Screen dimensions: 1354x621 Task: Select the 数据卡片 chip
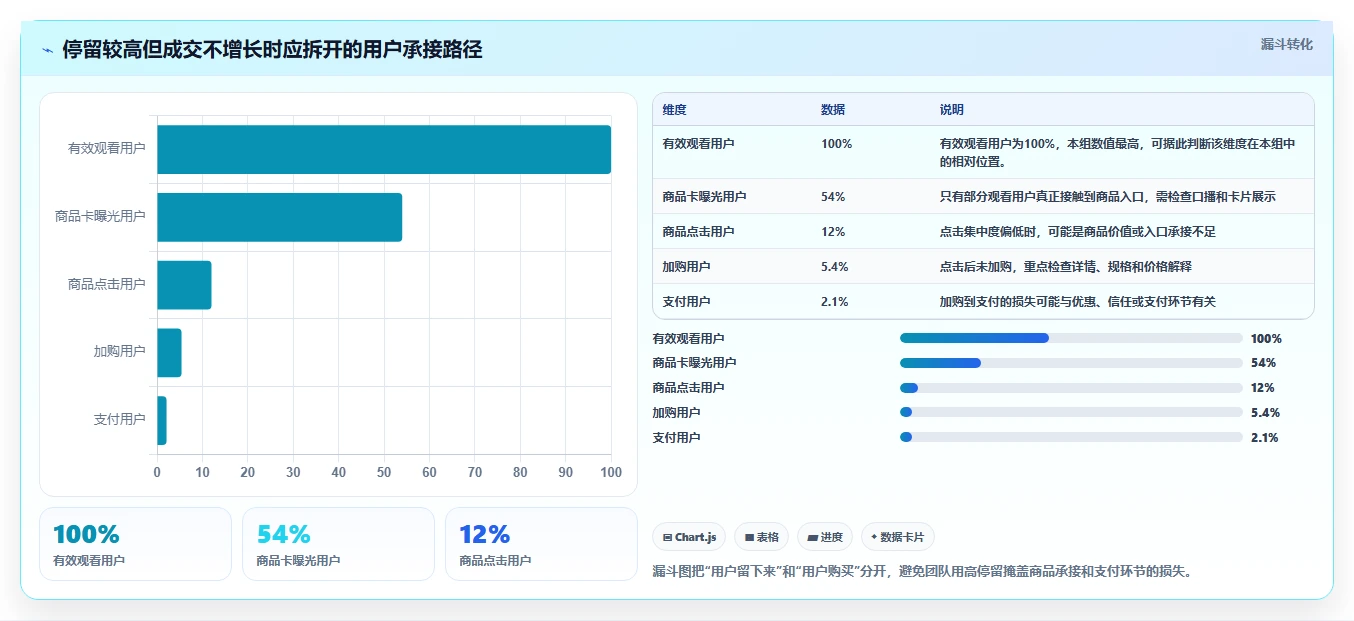pyautogui.click(x=898, y=537)
